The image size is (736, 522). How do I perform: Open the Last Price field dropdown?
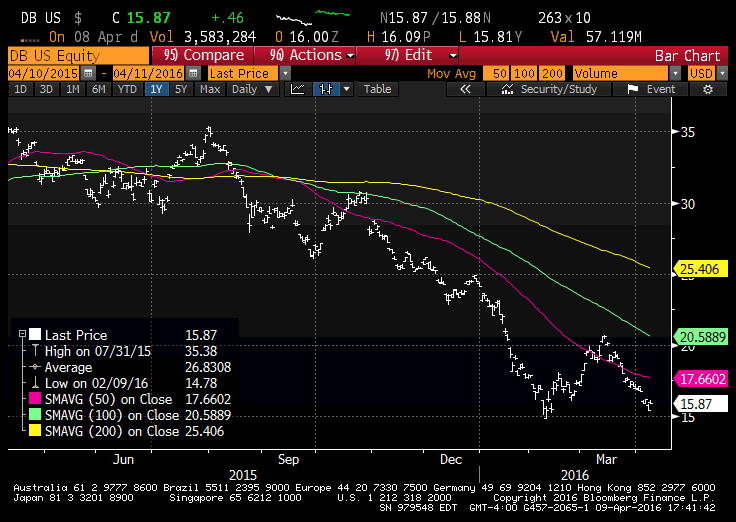click(285, 74)
